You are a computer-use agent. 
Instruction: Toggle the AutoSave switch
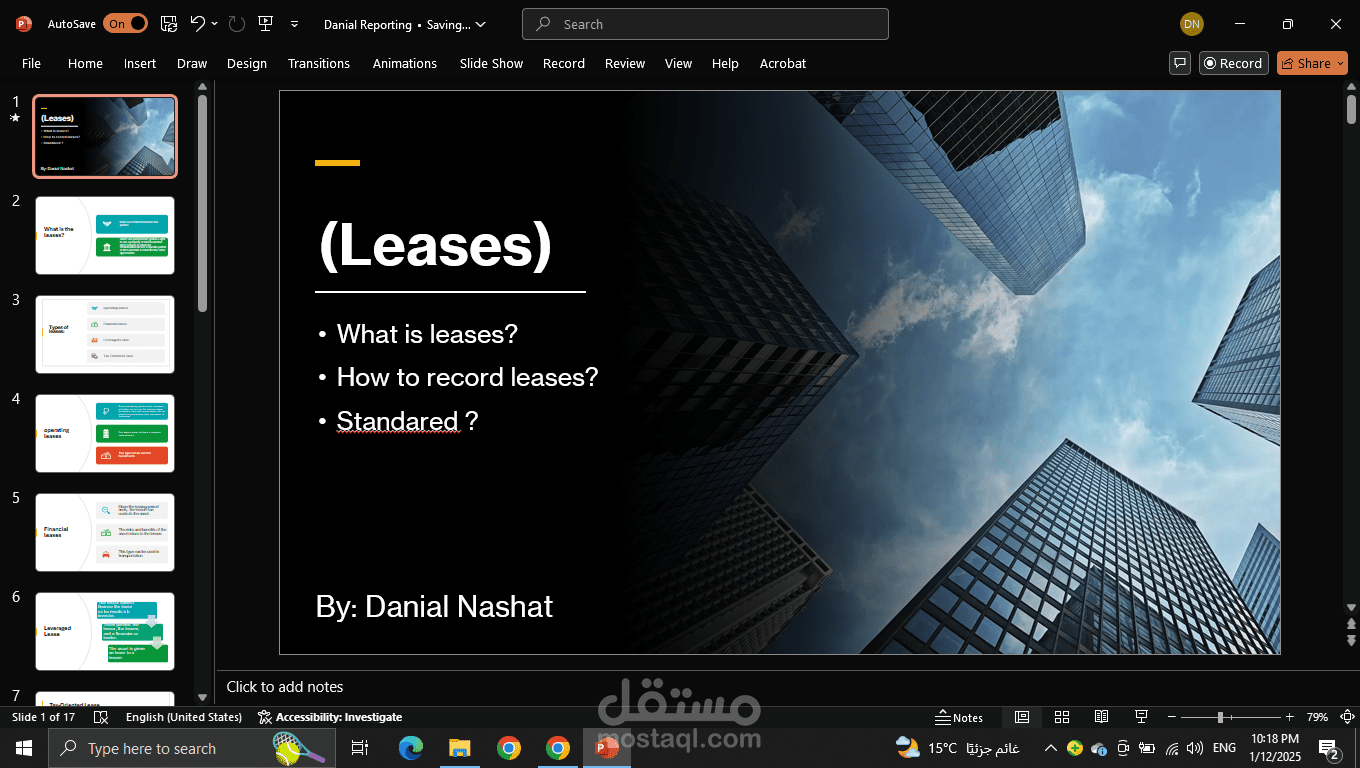coord(125,23)
